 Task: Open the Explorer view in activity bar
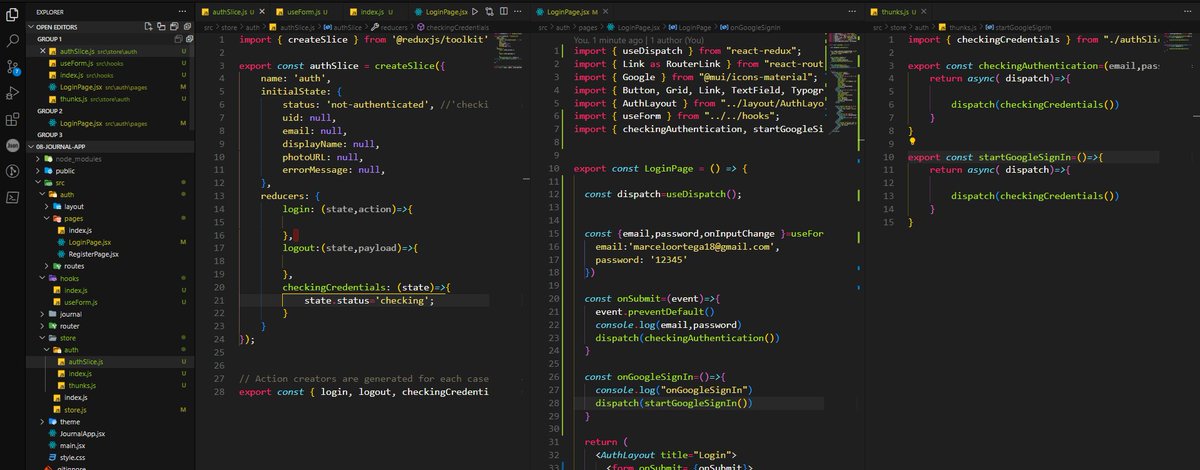13,16
